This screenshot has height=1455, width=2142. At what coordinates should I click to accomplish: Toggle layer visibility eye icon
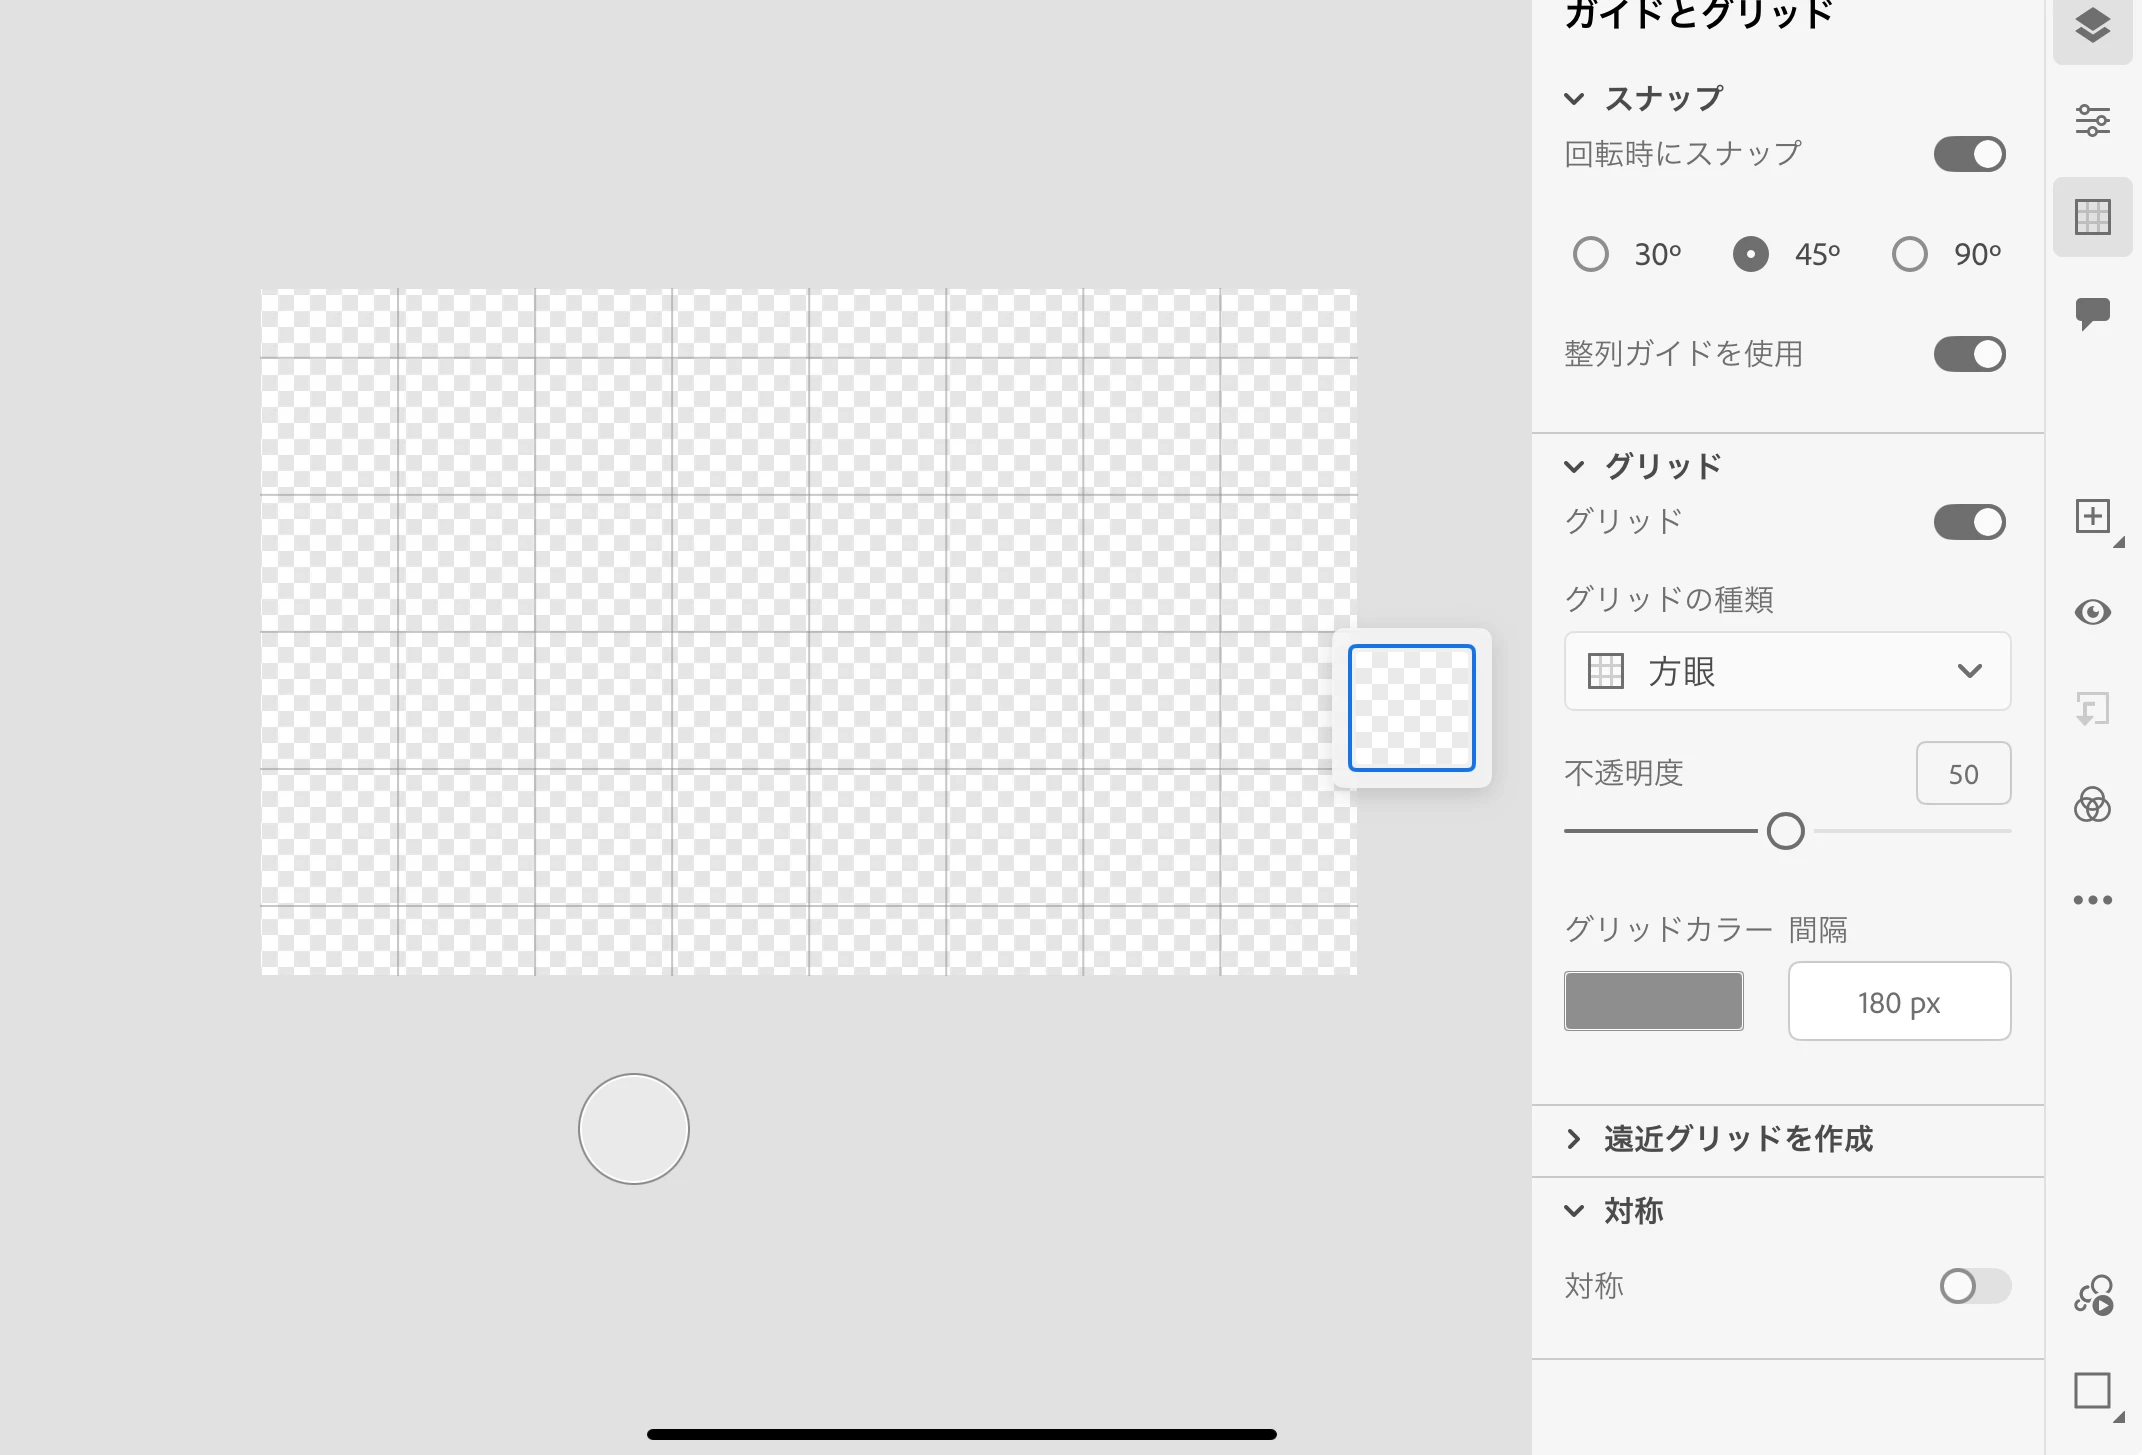click(2092, 612)
